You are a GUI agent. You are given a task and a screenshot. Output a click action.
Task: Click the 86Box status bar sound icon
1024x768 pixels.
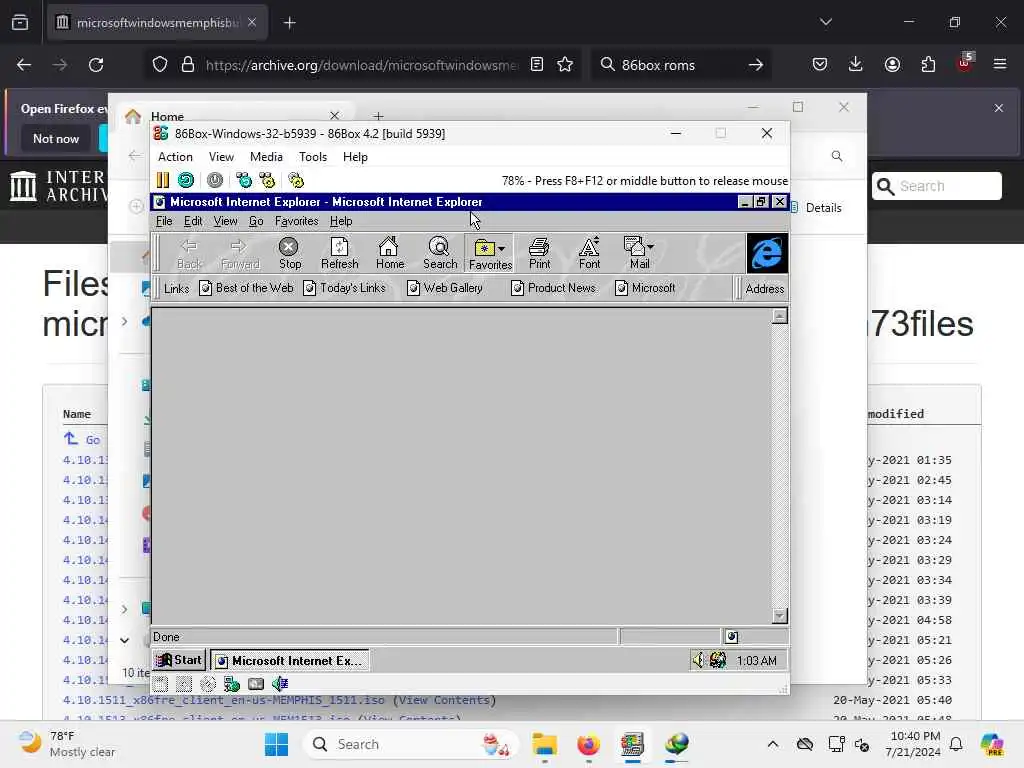[280, 684]
